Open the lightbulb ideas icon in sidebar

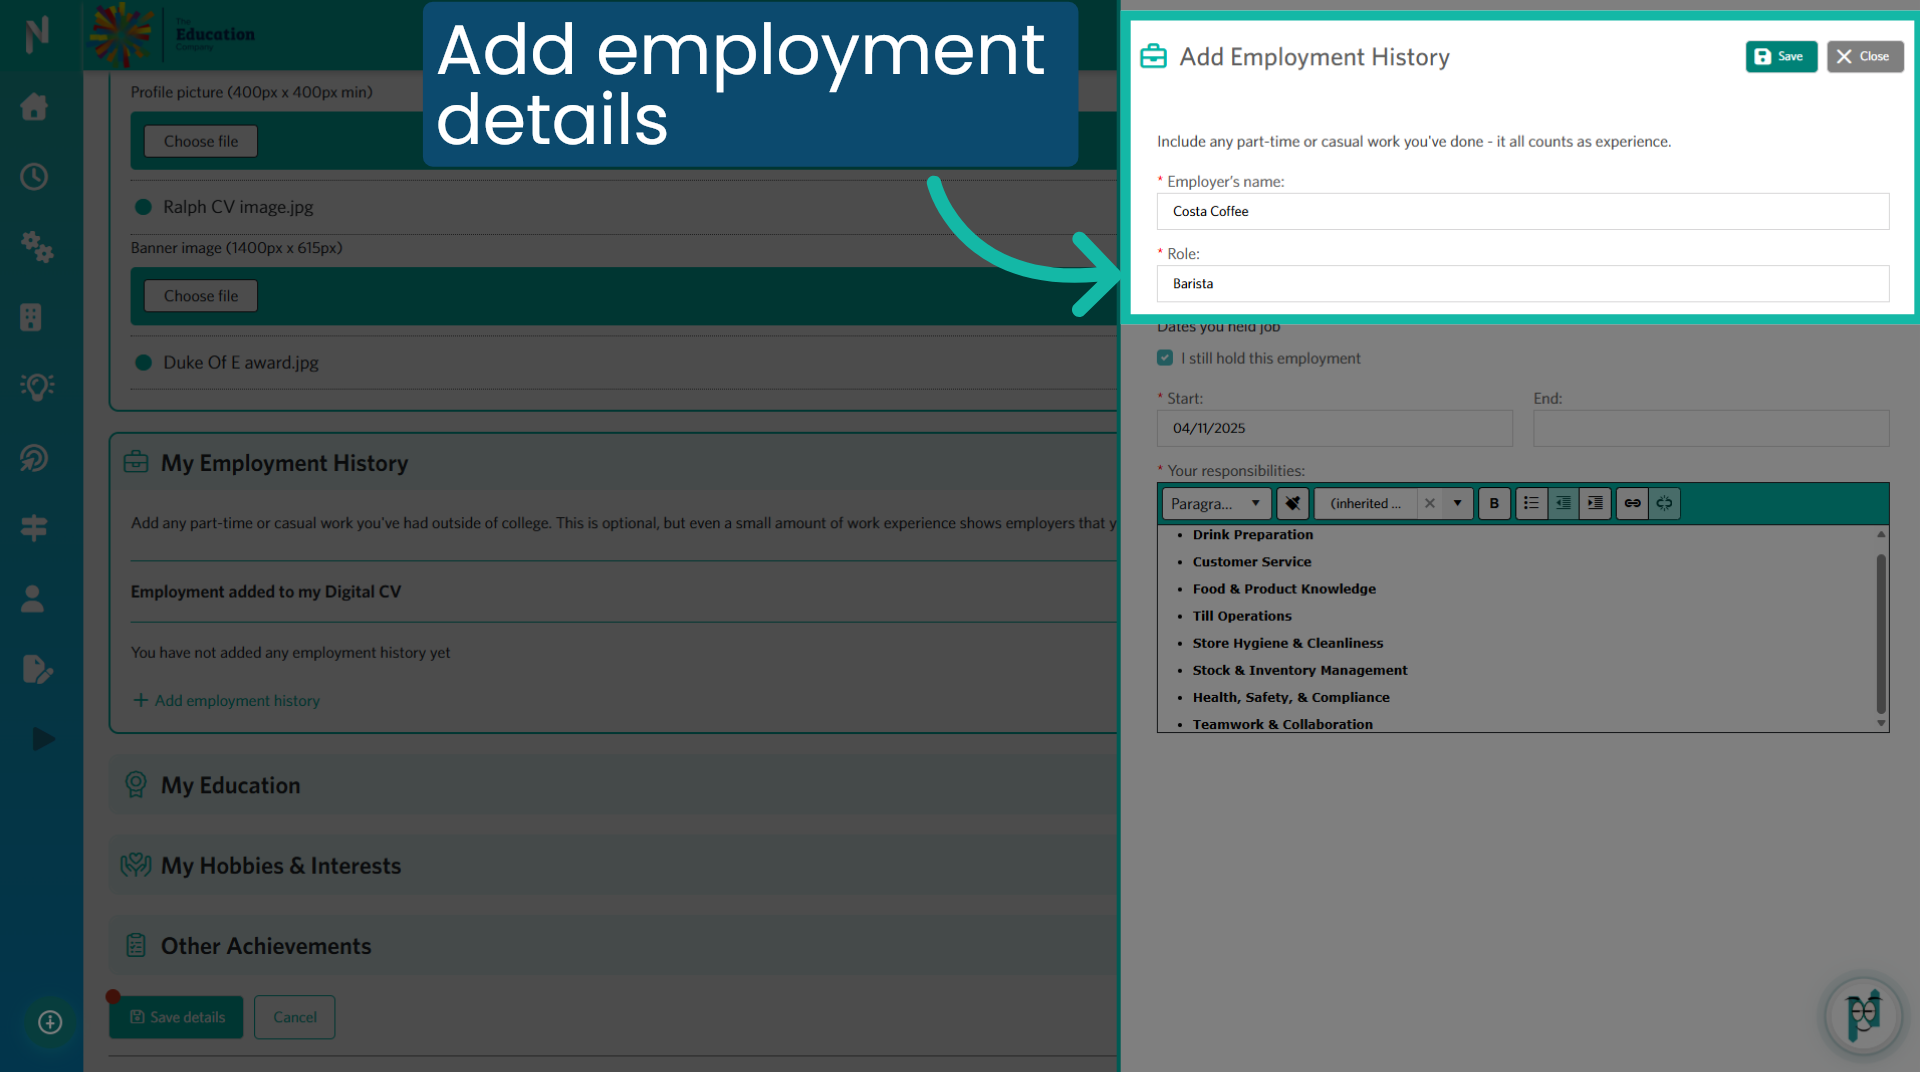(37, 387)
